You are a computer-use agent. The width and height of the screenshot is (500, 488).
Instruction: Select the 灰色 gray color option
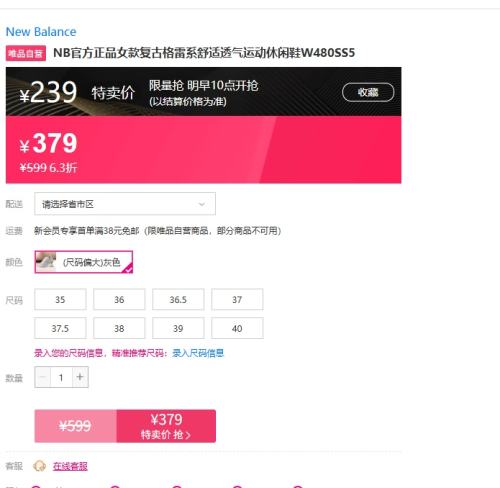(84, 262)
